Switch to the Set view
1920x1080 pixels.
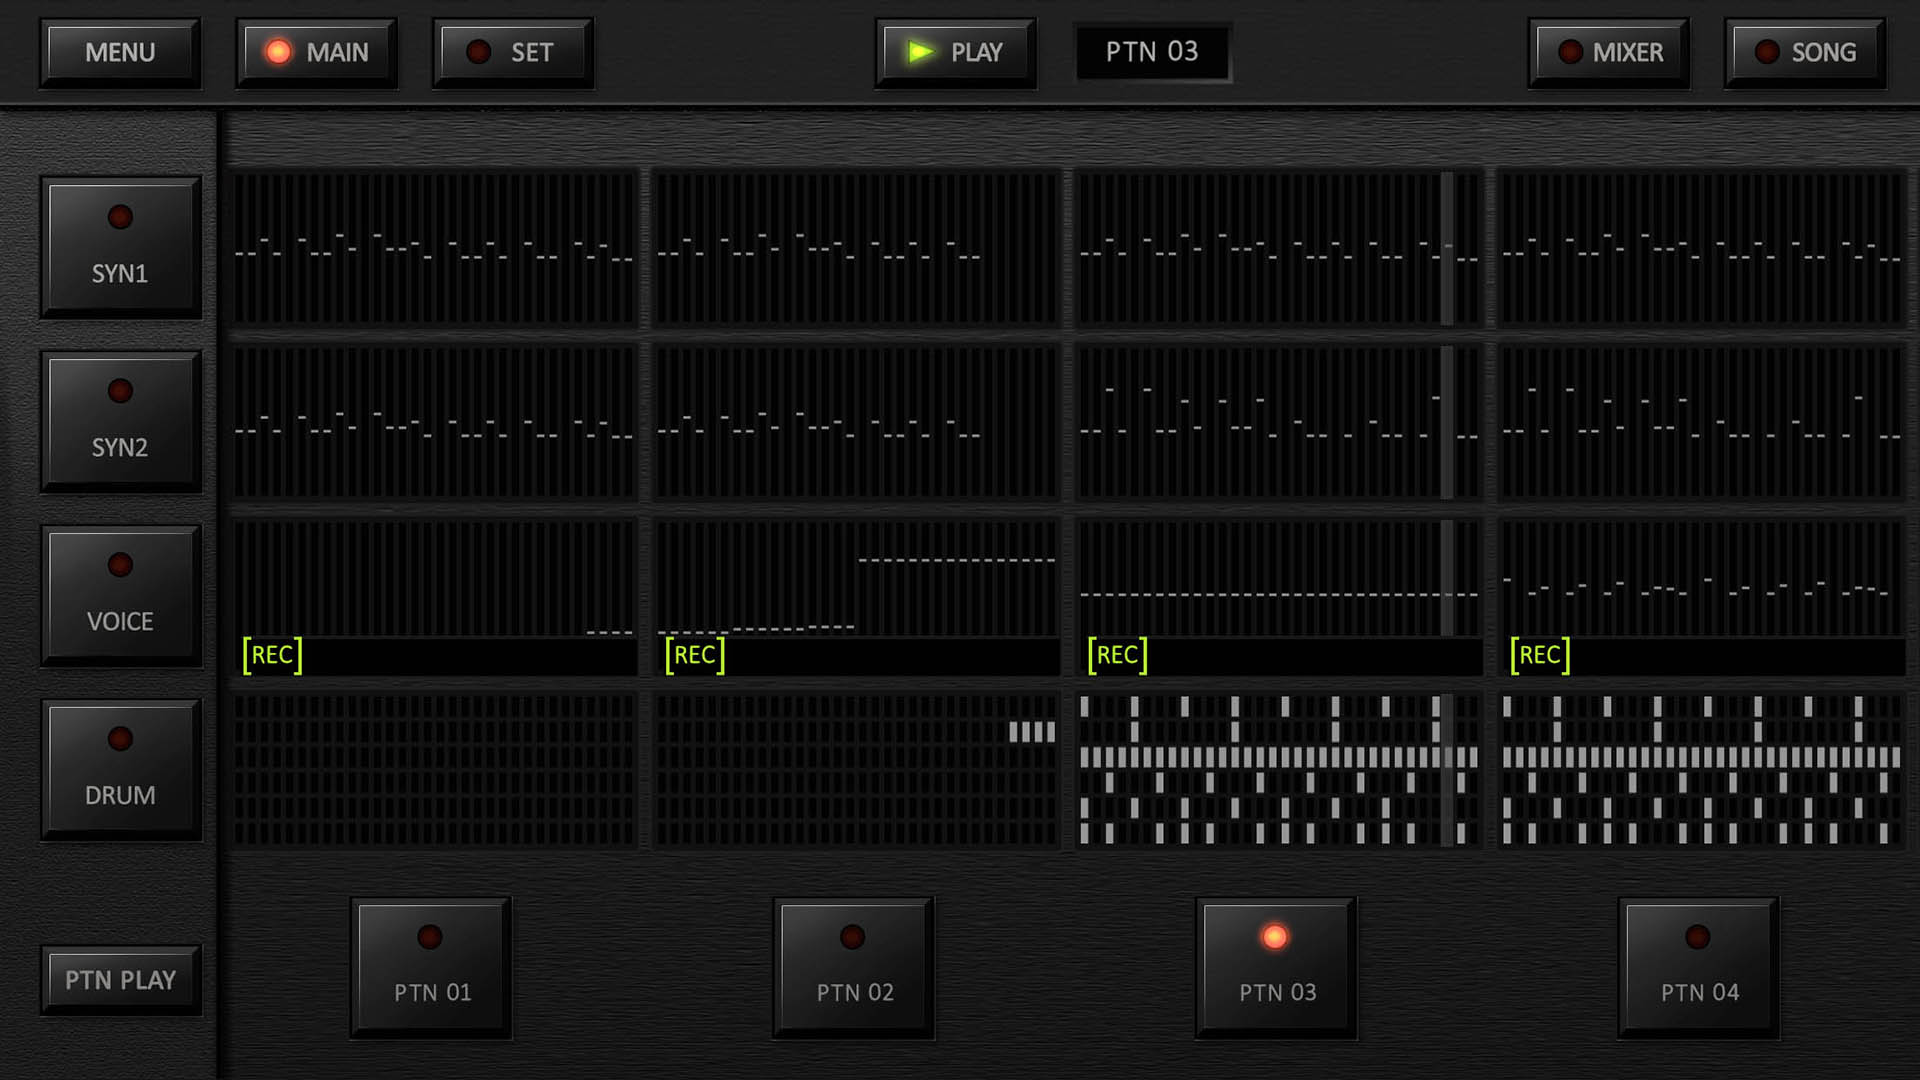pyautogui.click(x=513, y=53)
